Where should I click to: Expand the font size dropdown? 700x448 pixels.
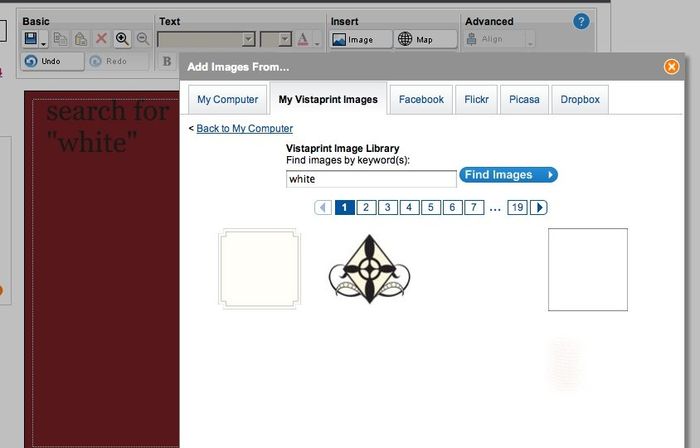(284, 39)
